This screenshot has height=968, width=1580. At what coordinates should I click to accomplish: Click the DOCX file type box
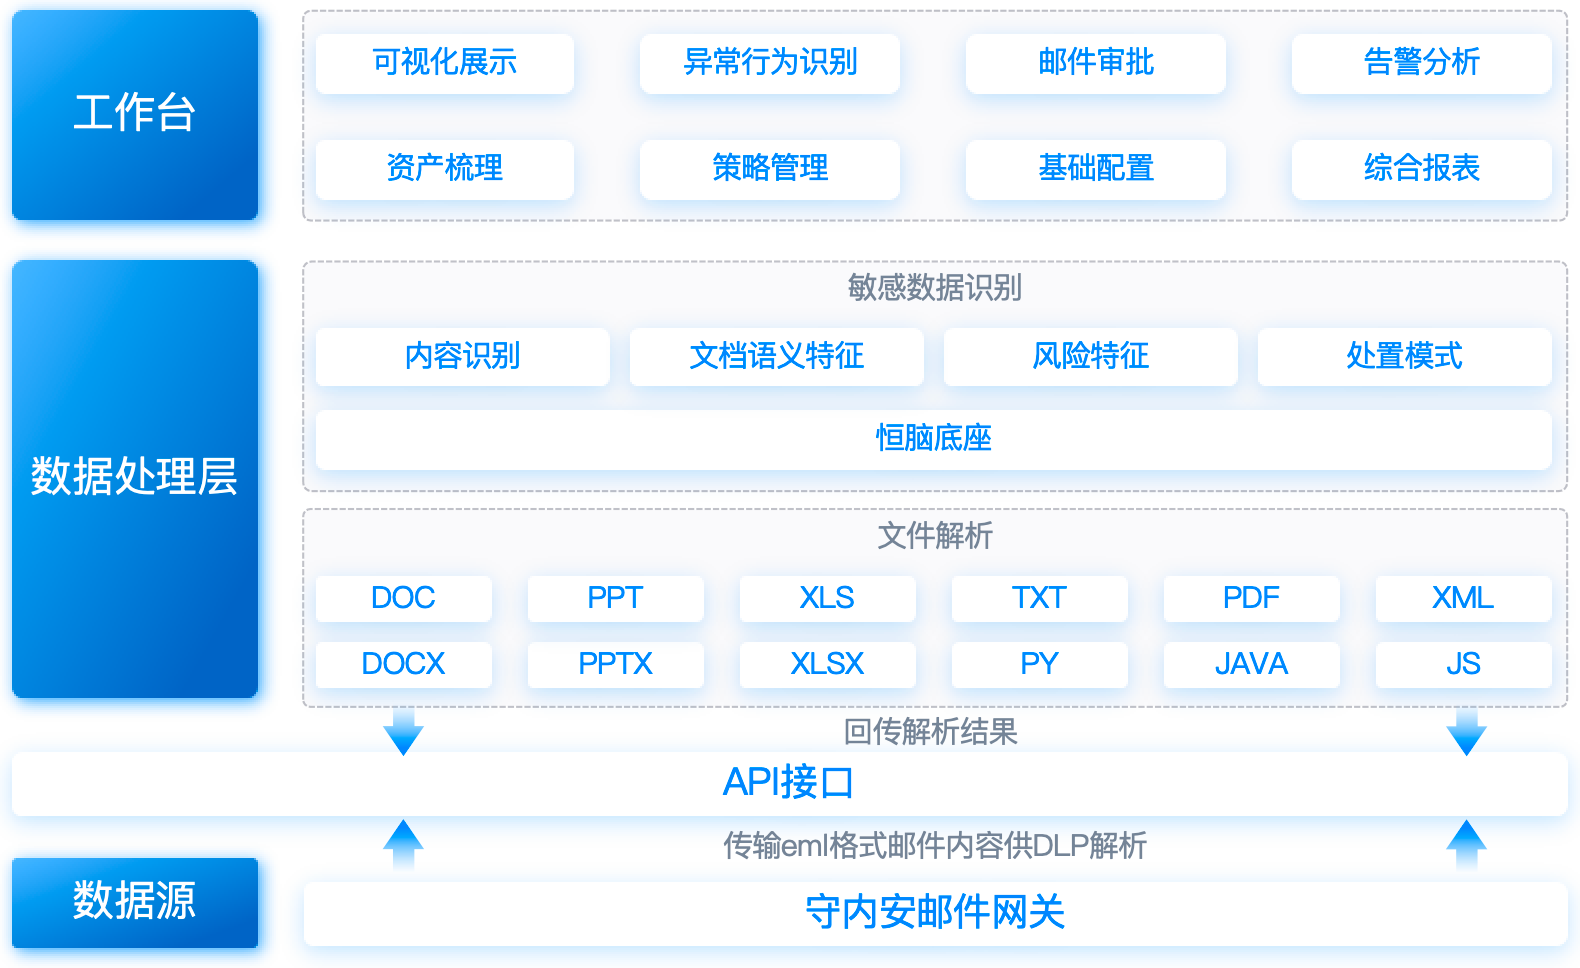tap(404, 665)
